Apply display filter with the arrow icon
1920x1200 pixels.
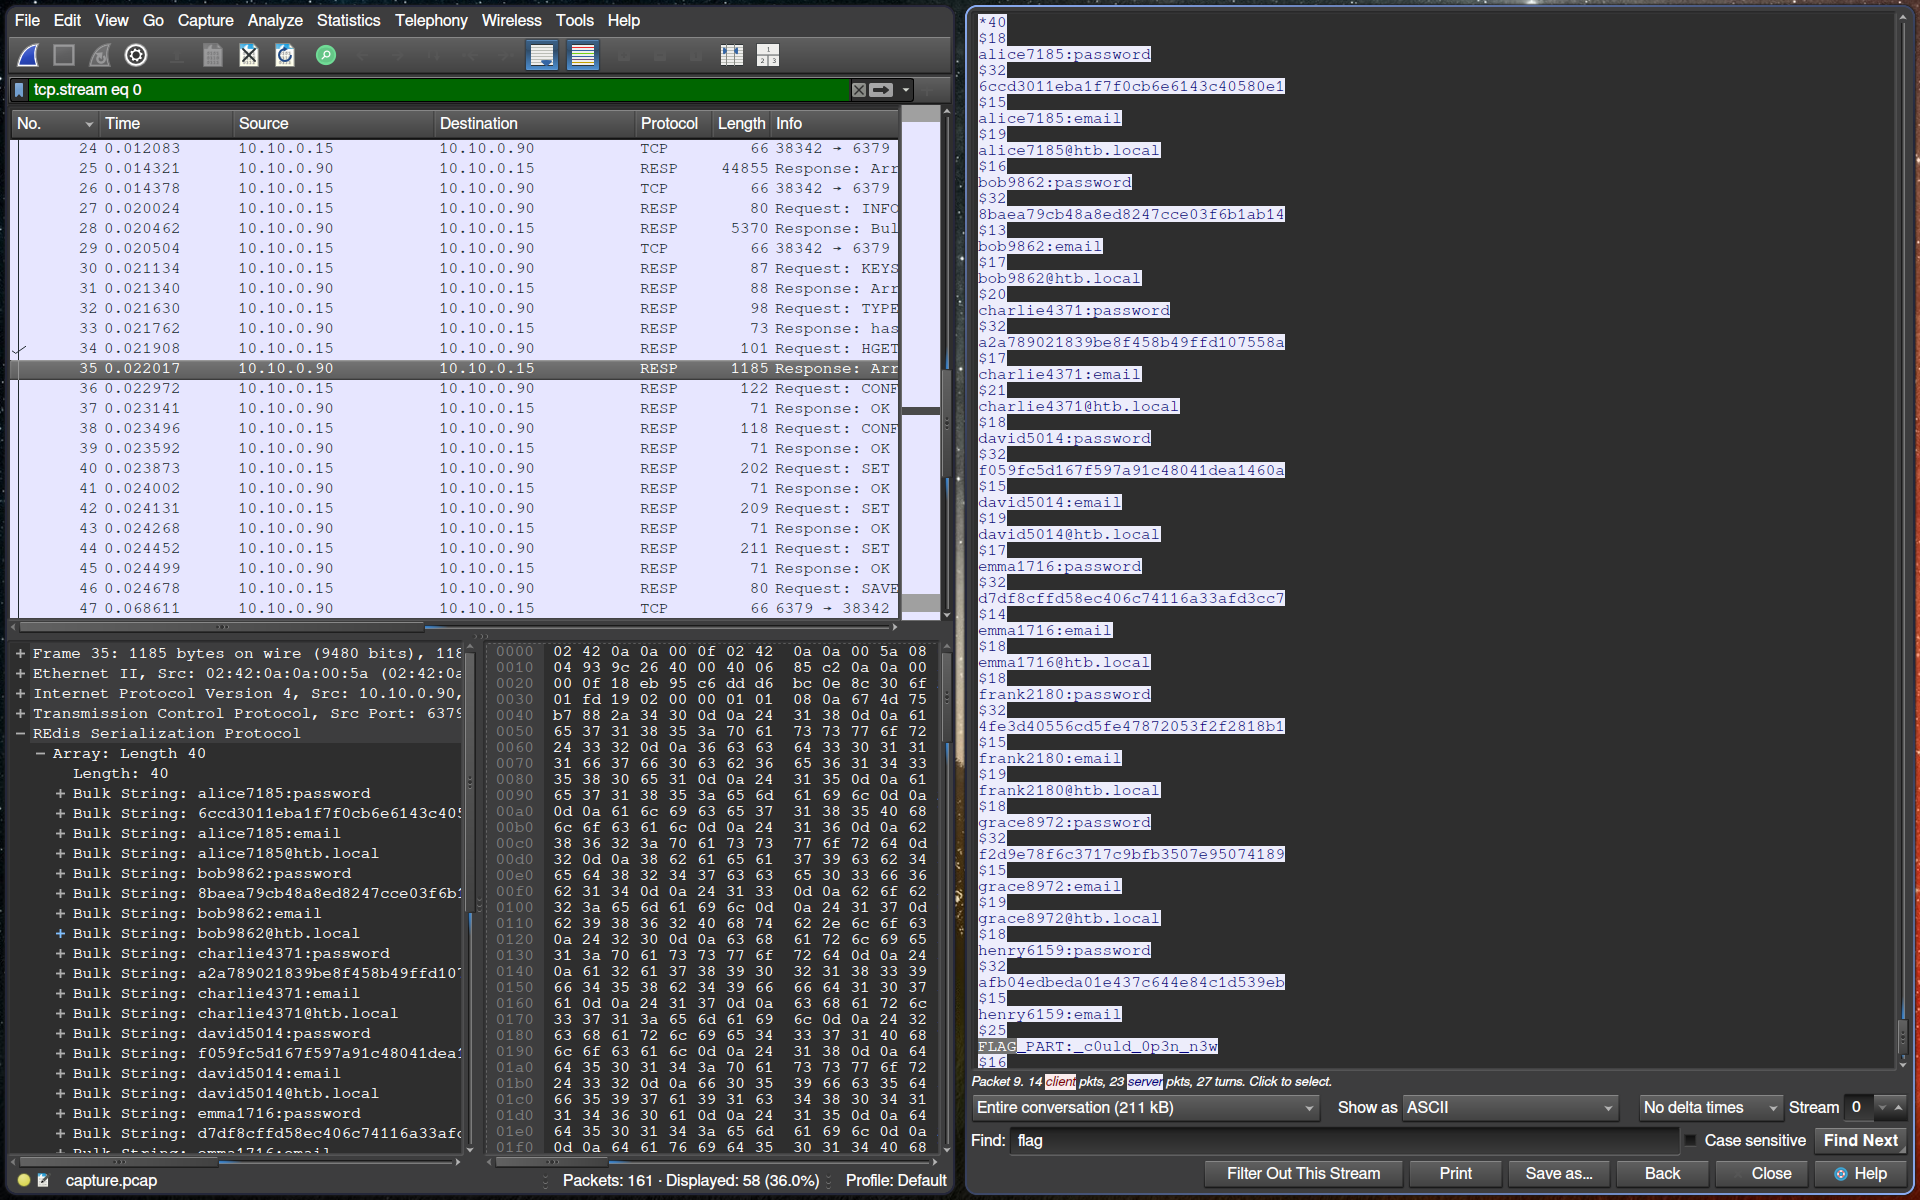tap(881, 90)
